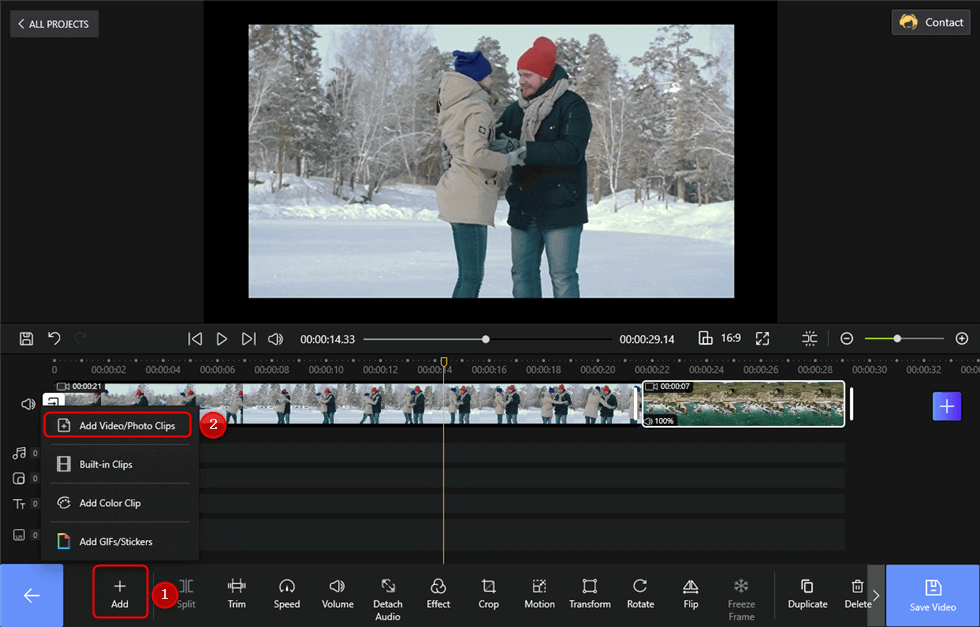The image size is (980, 627).
Task: Click Detach Audio
Action: coord(388,599)
